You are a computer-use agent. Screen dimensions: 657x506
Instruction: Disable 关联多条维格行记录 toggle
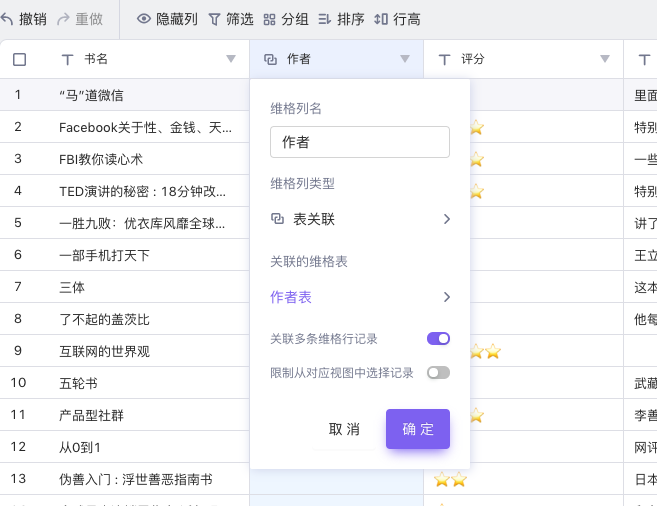point(438,339)
